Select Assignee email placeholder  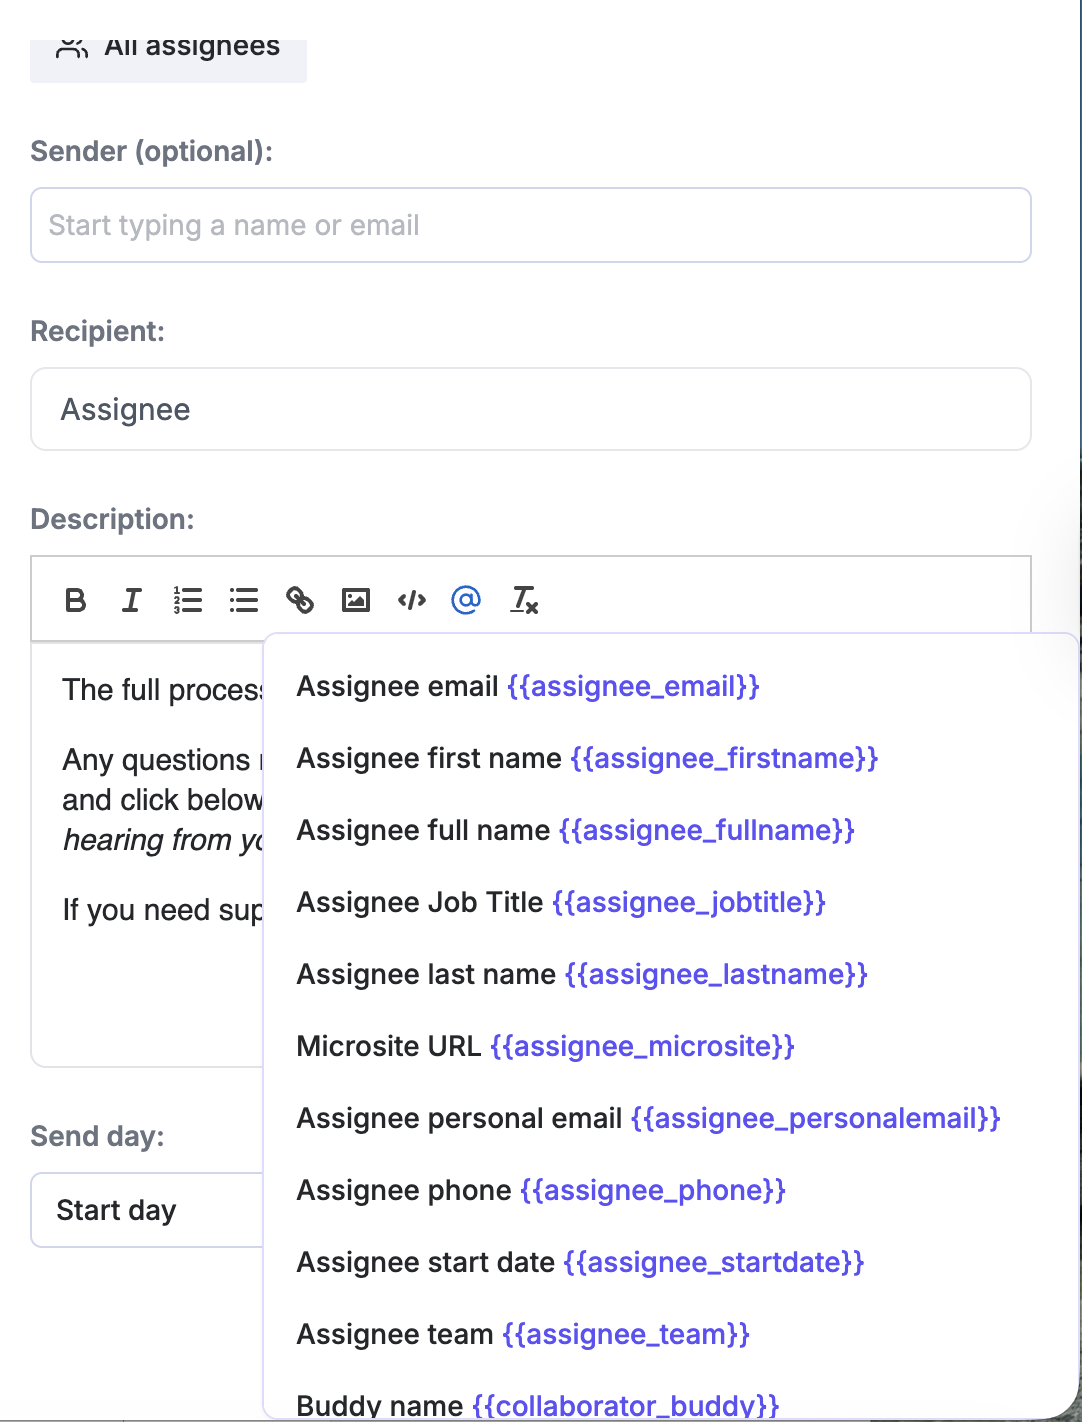[x=528, y=686]
